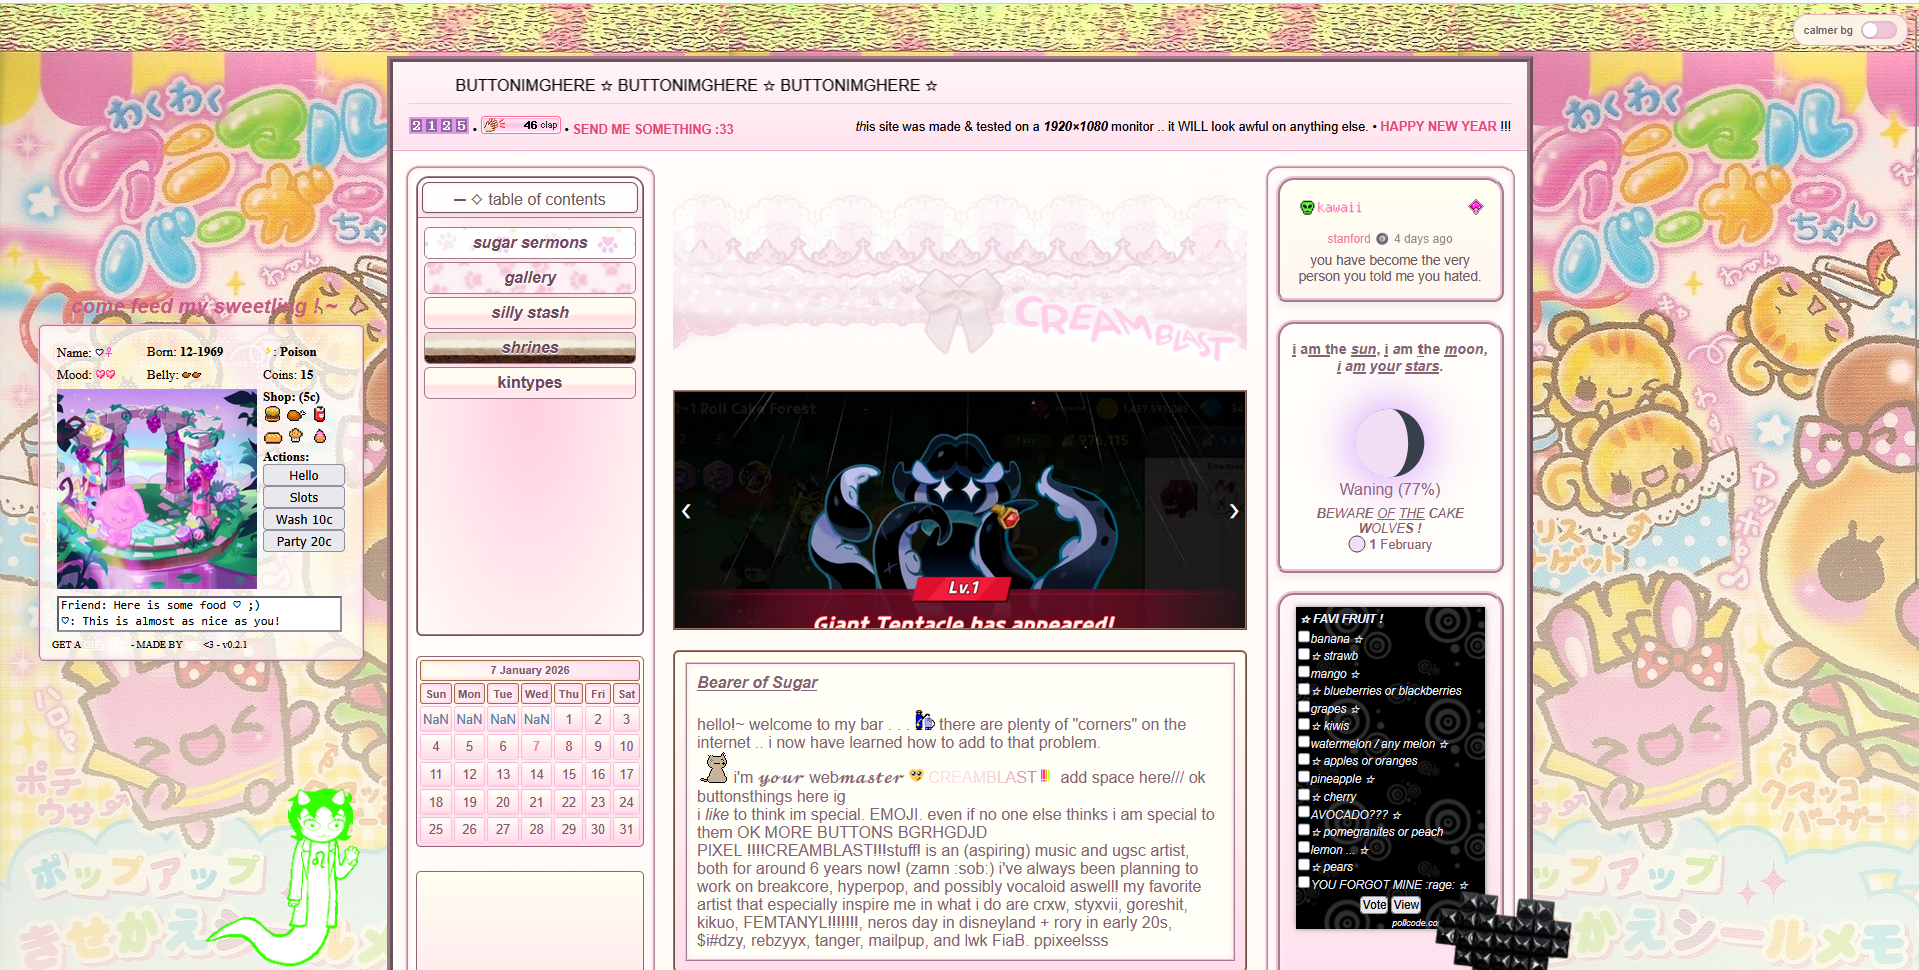Toggle the calmer bg switch
This screenshot has height=970, width=1919.
click(x=1878, y=30)
